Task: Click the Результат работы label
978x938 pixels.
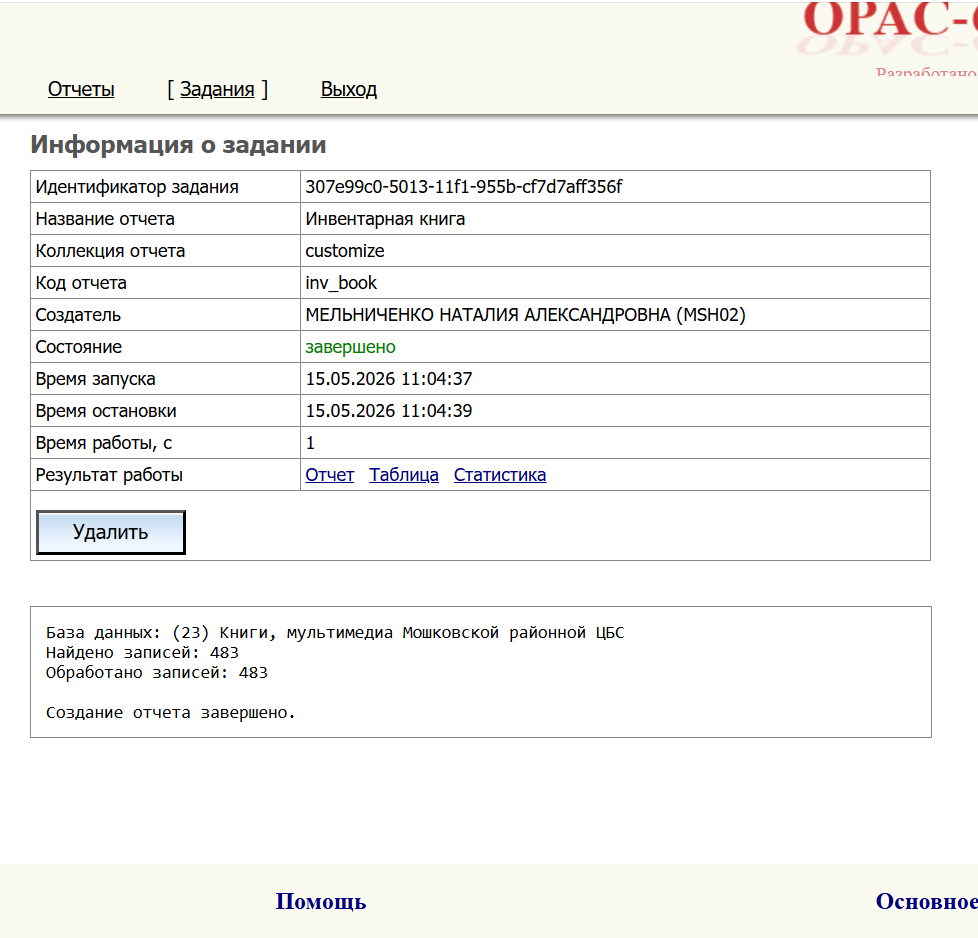Action: pos(109,475)
